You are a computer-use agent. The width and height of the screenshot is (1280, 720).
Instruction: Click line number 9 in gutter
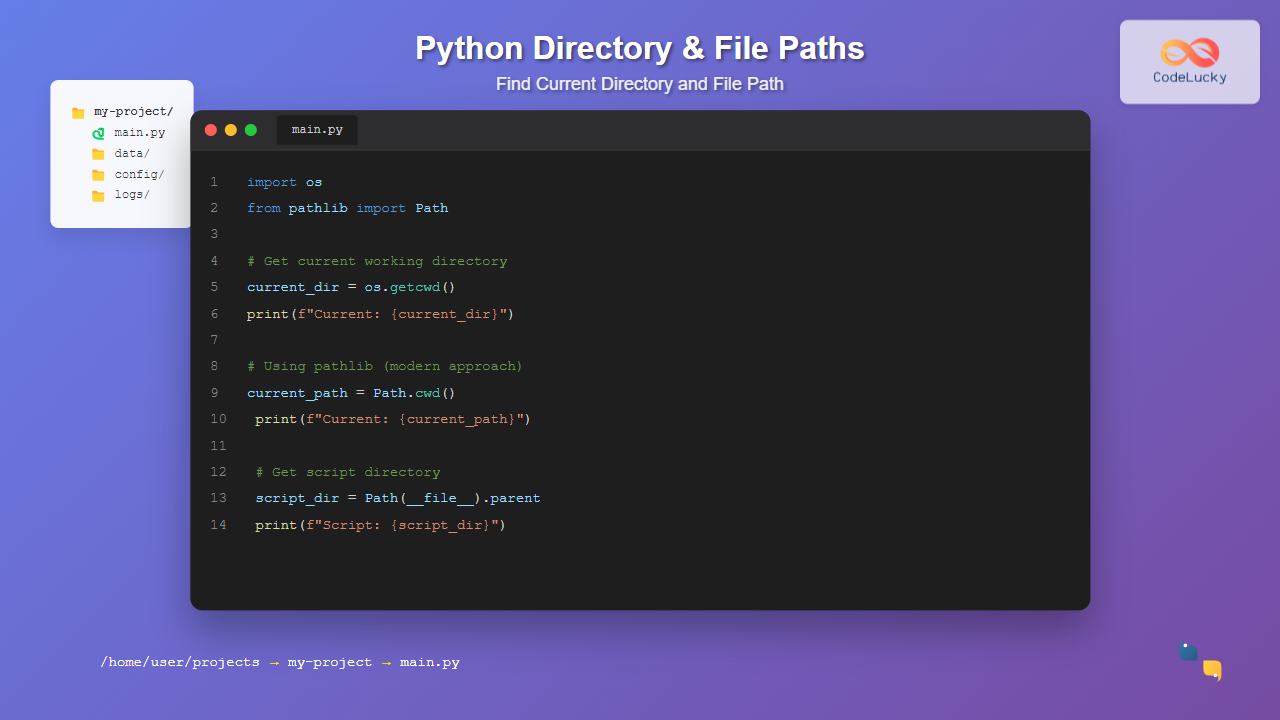coord(214,393)
